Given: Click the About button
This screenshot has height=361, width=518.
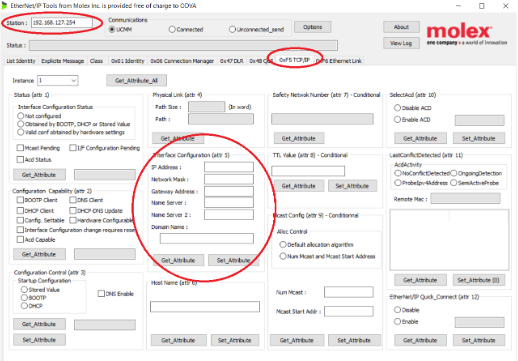Looking at the screenshot, I should 401,27.
